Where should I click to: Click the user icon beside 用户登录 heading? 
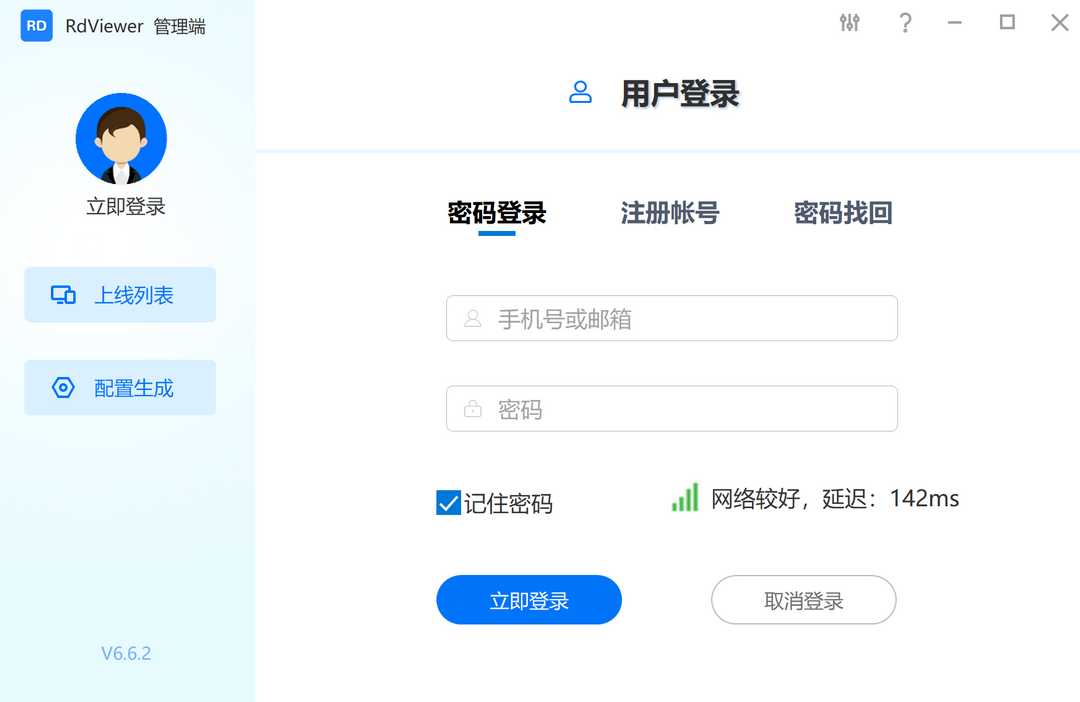tap(580, 92)
